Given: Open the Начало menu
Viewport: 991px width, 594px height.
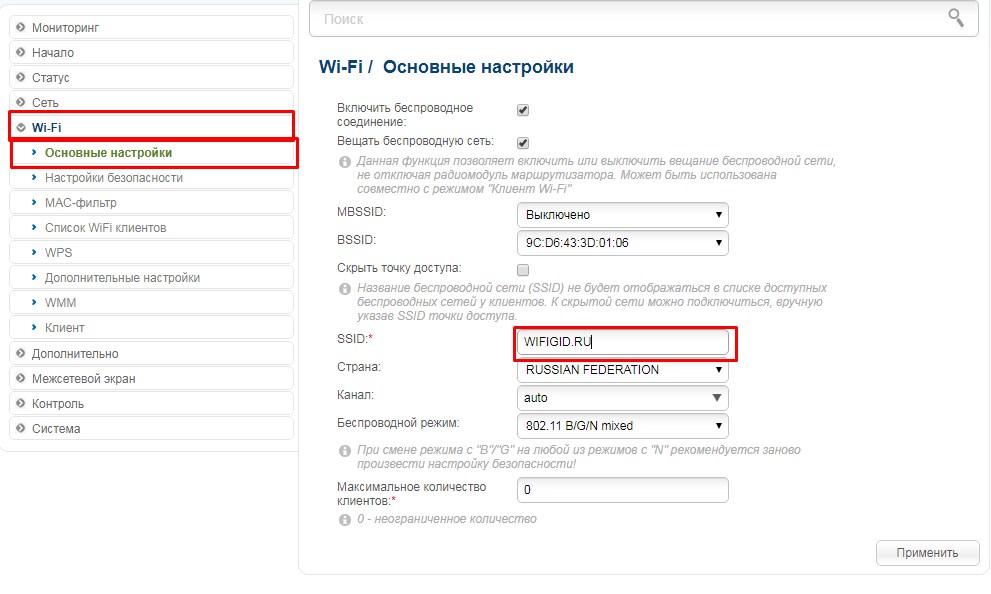Looking at the screenshot, I should [x=152, y=52].
